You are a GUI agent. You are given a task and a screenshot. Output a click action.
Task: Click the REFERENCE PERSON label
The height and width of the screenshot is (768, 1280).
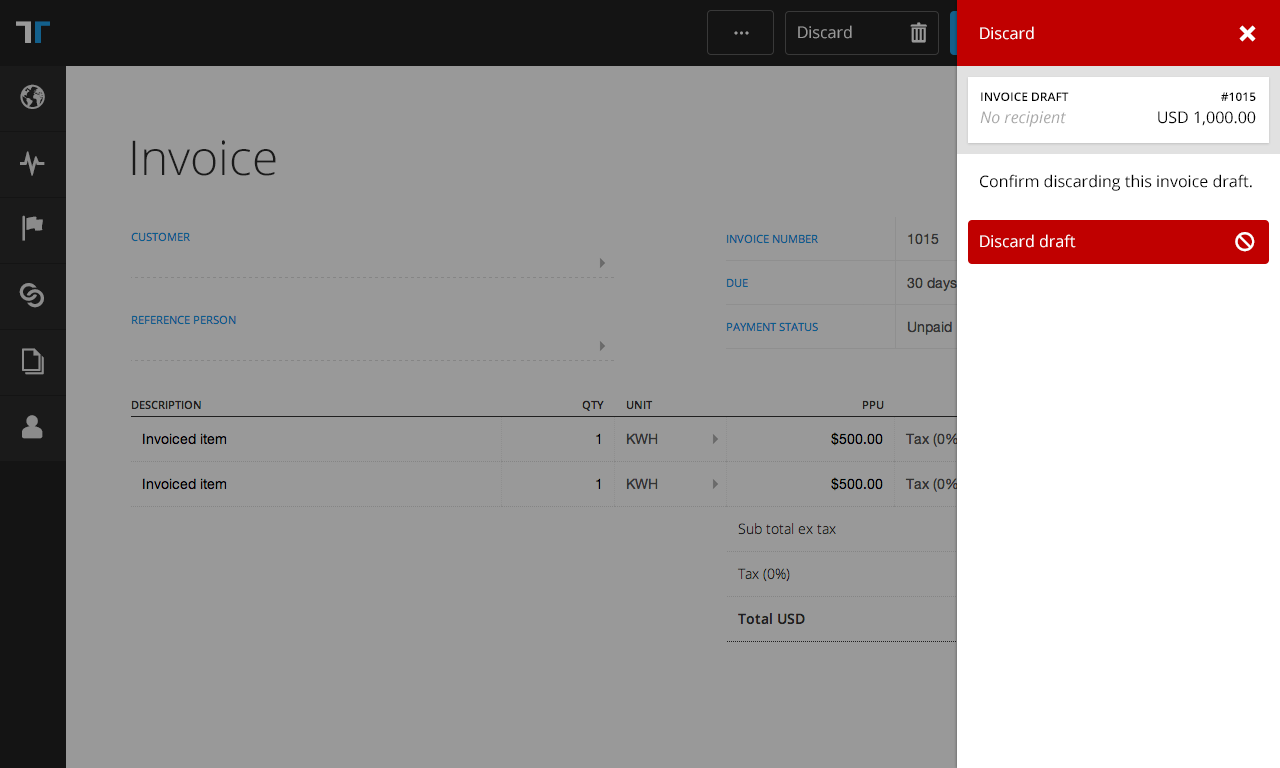(184, 320)
